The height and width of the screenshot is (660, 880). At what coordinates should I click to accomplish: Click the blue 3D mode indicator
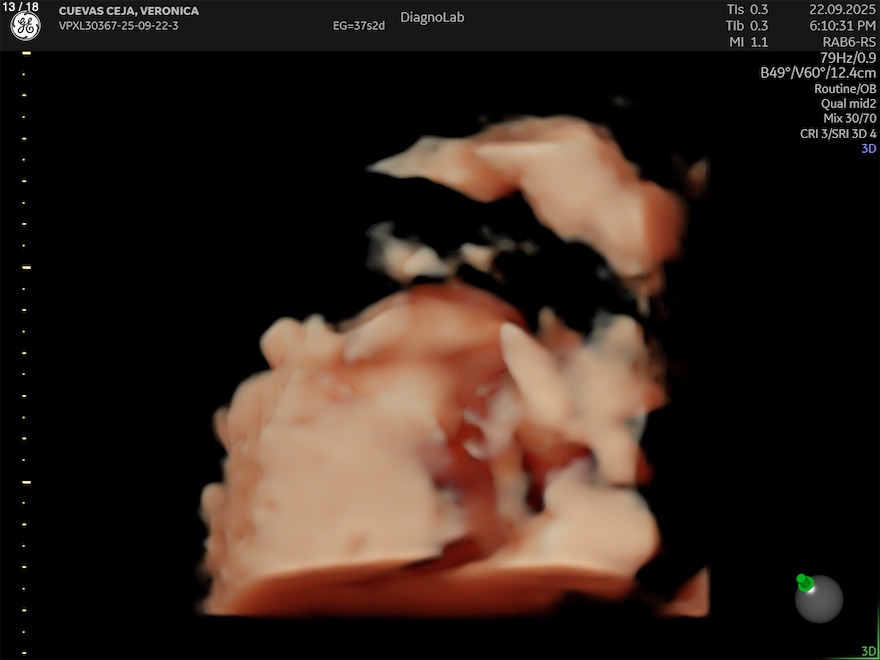point(868,148)
